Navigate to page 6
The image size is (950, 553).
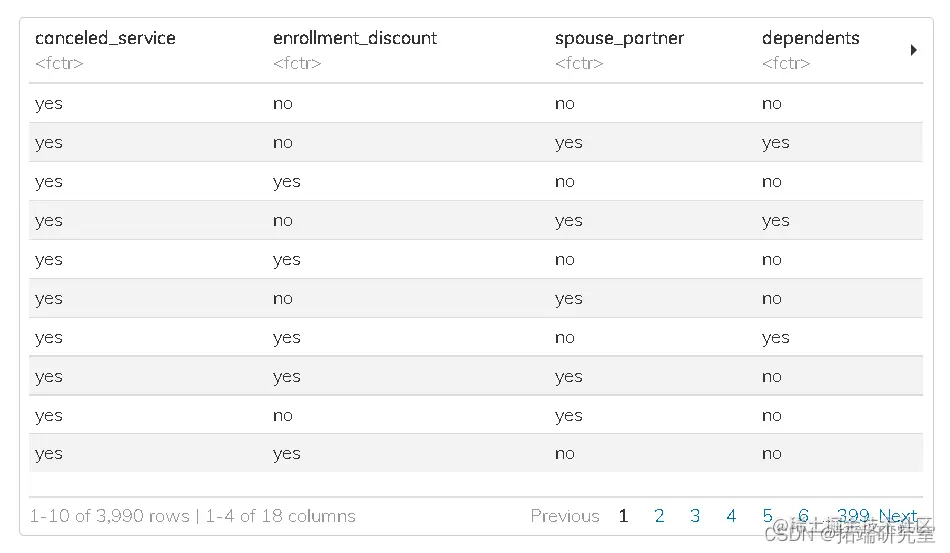pyautogui.click(x=803, y=516)
